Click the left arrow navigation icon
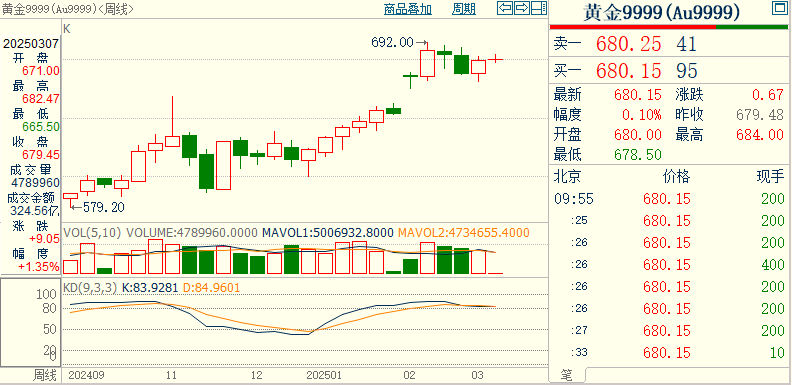This screenshot has height=385, width=792. coord(505,8)
